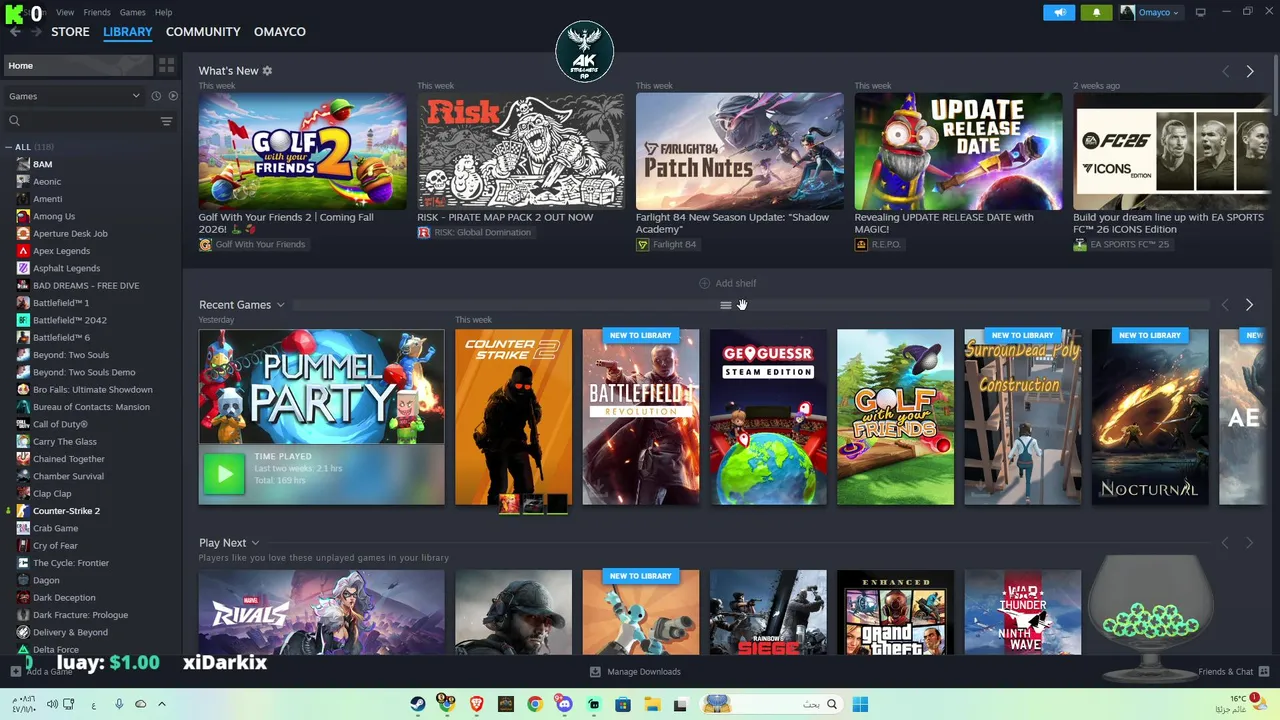Select Clap Clap in the game list

[52, 494]
